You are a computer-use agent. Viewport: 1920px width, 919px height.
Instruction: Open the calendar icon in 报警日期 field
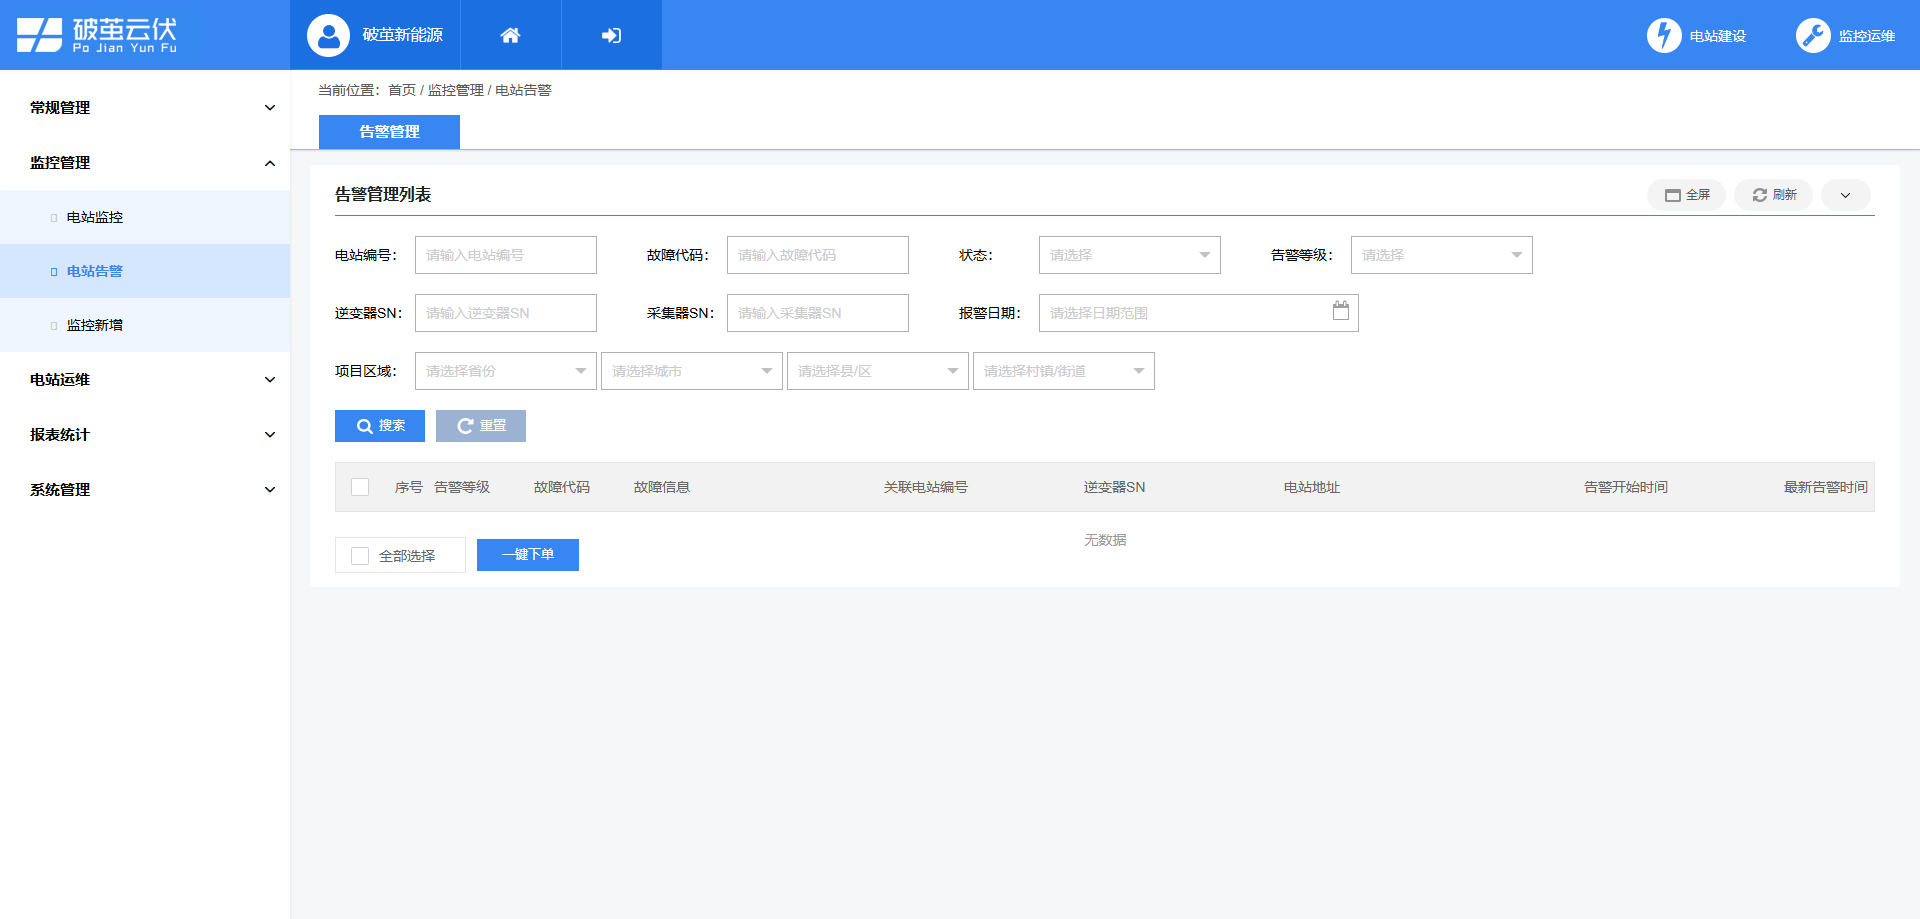(1341, 312)
